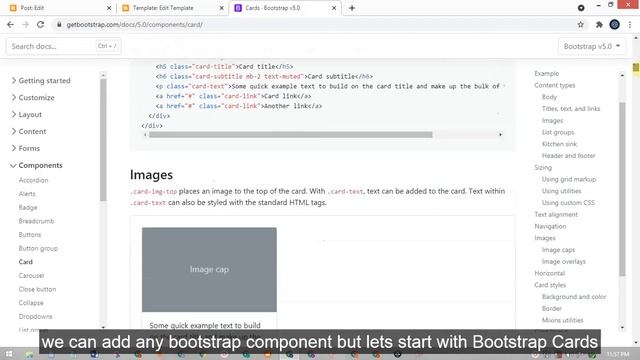Jump to Header and footer section

point(568,156)
